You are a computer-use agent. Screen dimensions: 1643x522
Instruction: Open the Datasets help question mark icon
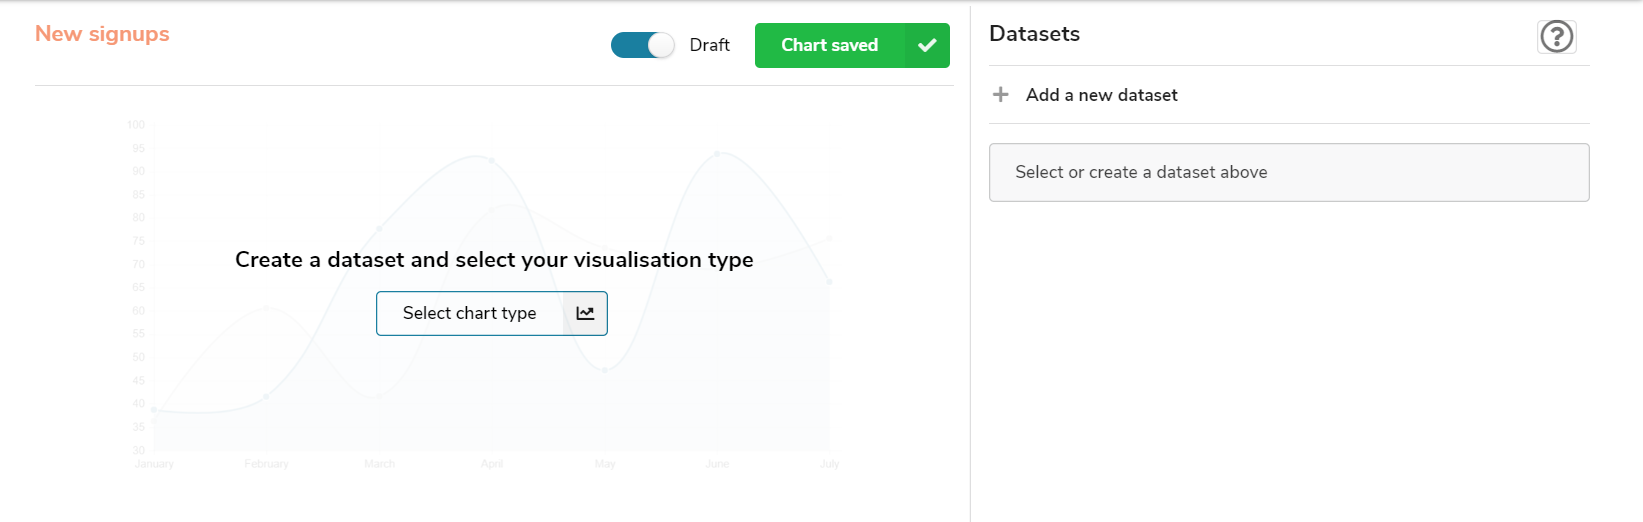tap(1556, 37)
